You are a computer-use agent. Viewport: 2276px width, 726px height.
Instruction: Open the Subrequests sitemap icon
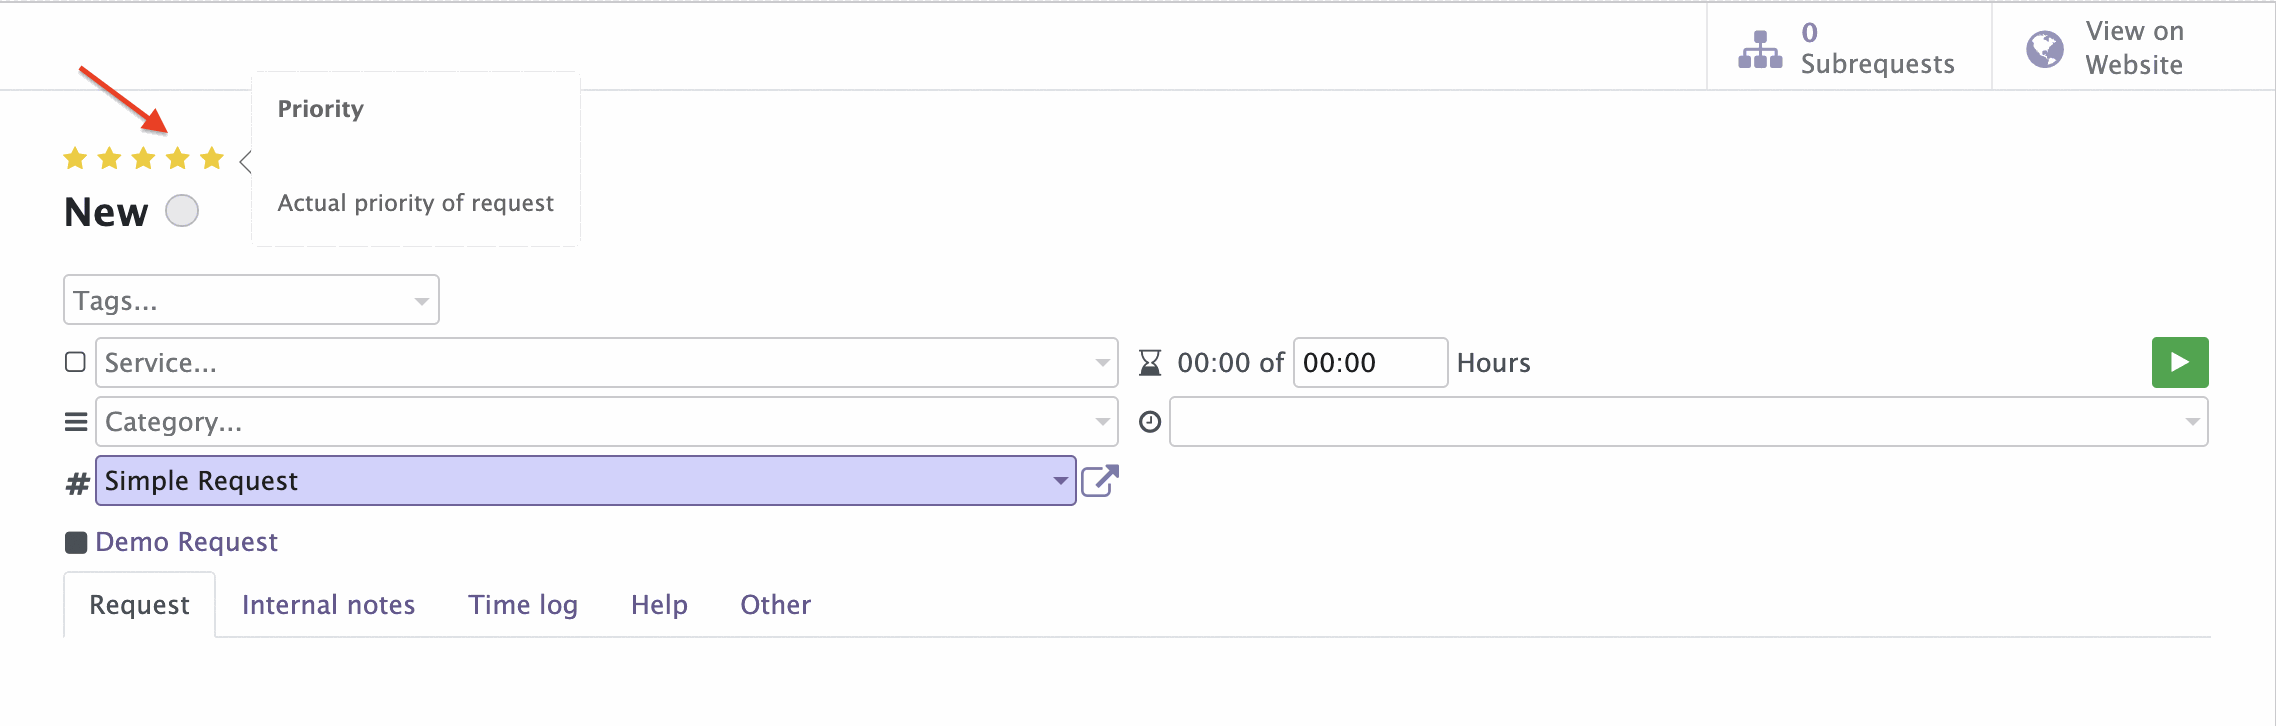1760,49
